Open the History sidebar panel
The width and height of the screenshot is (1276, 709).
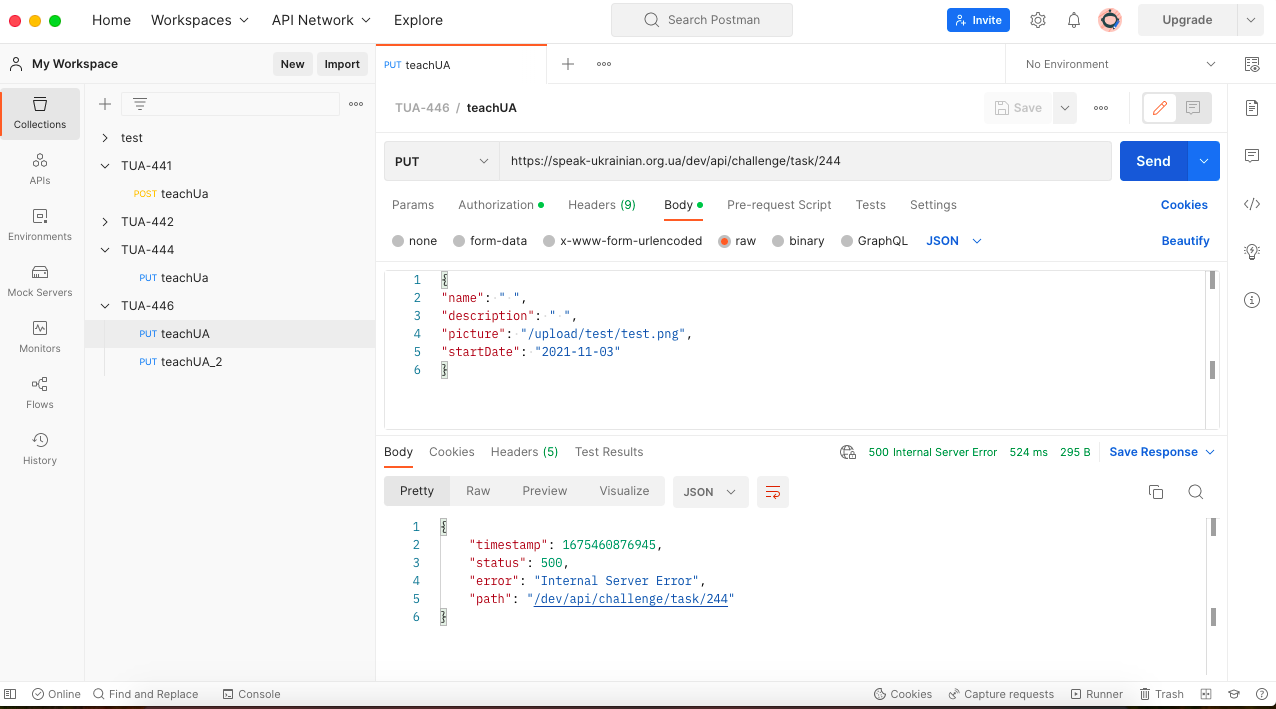coord(40,449)
